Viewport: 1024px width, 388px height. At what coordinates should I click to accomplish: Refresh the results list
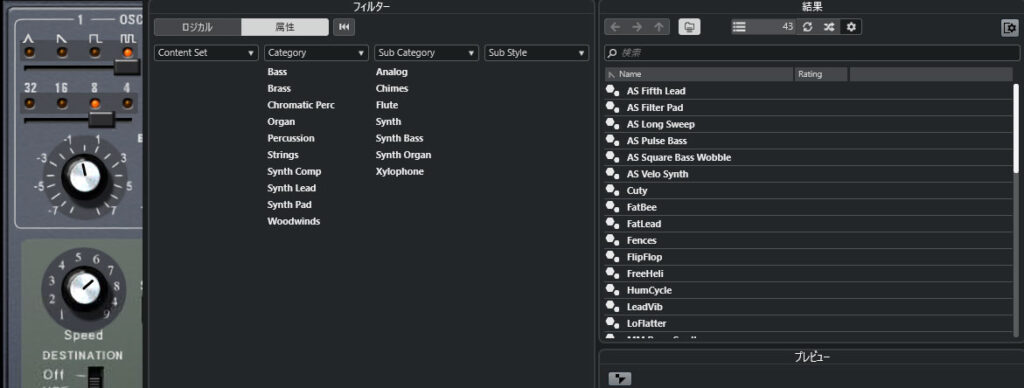click(x=807, y=27)
